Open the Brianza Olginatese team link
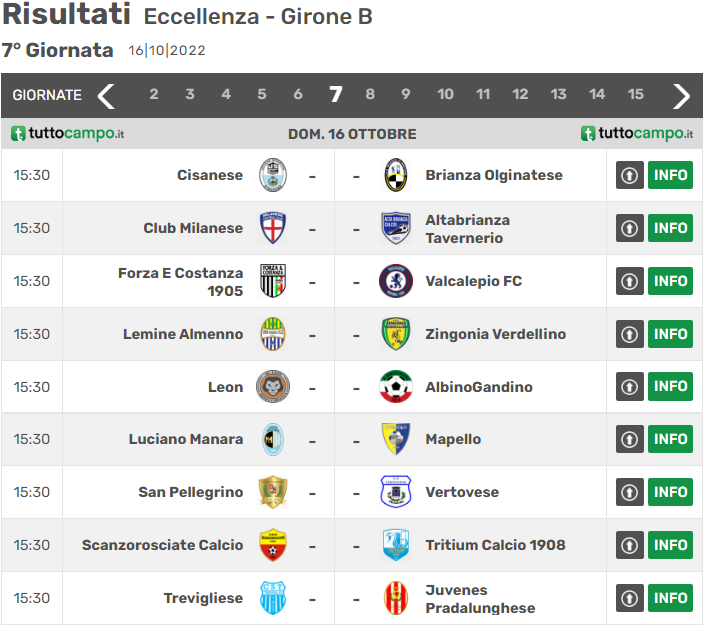 tap(494, 175)
